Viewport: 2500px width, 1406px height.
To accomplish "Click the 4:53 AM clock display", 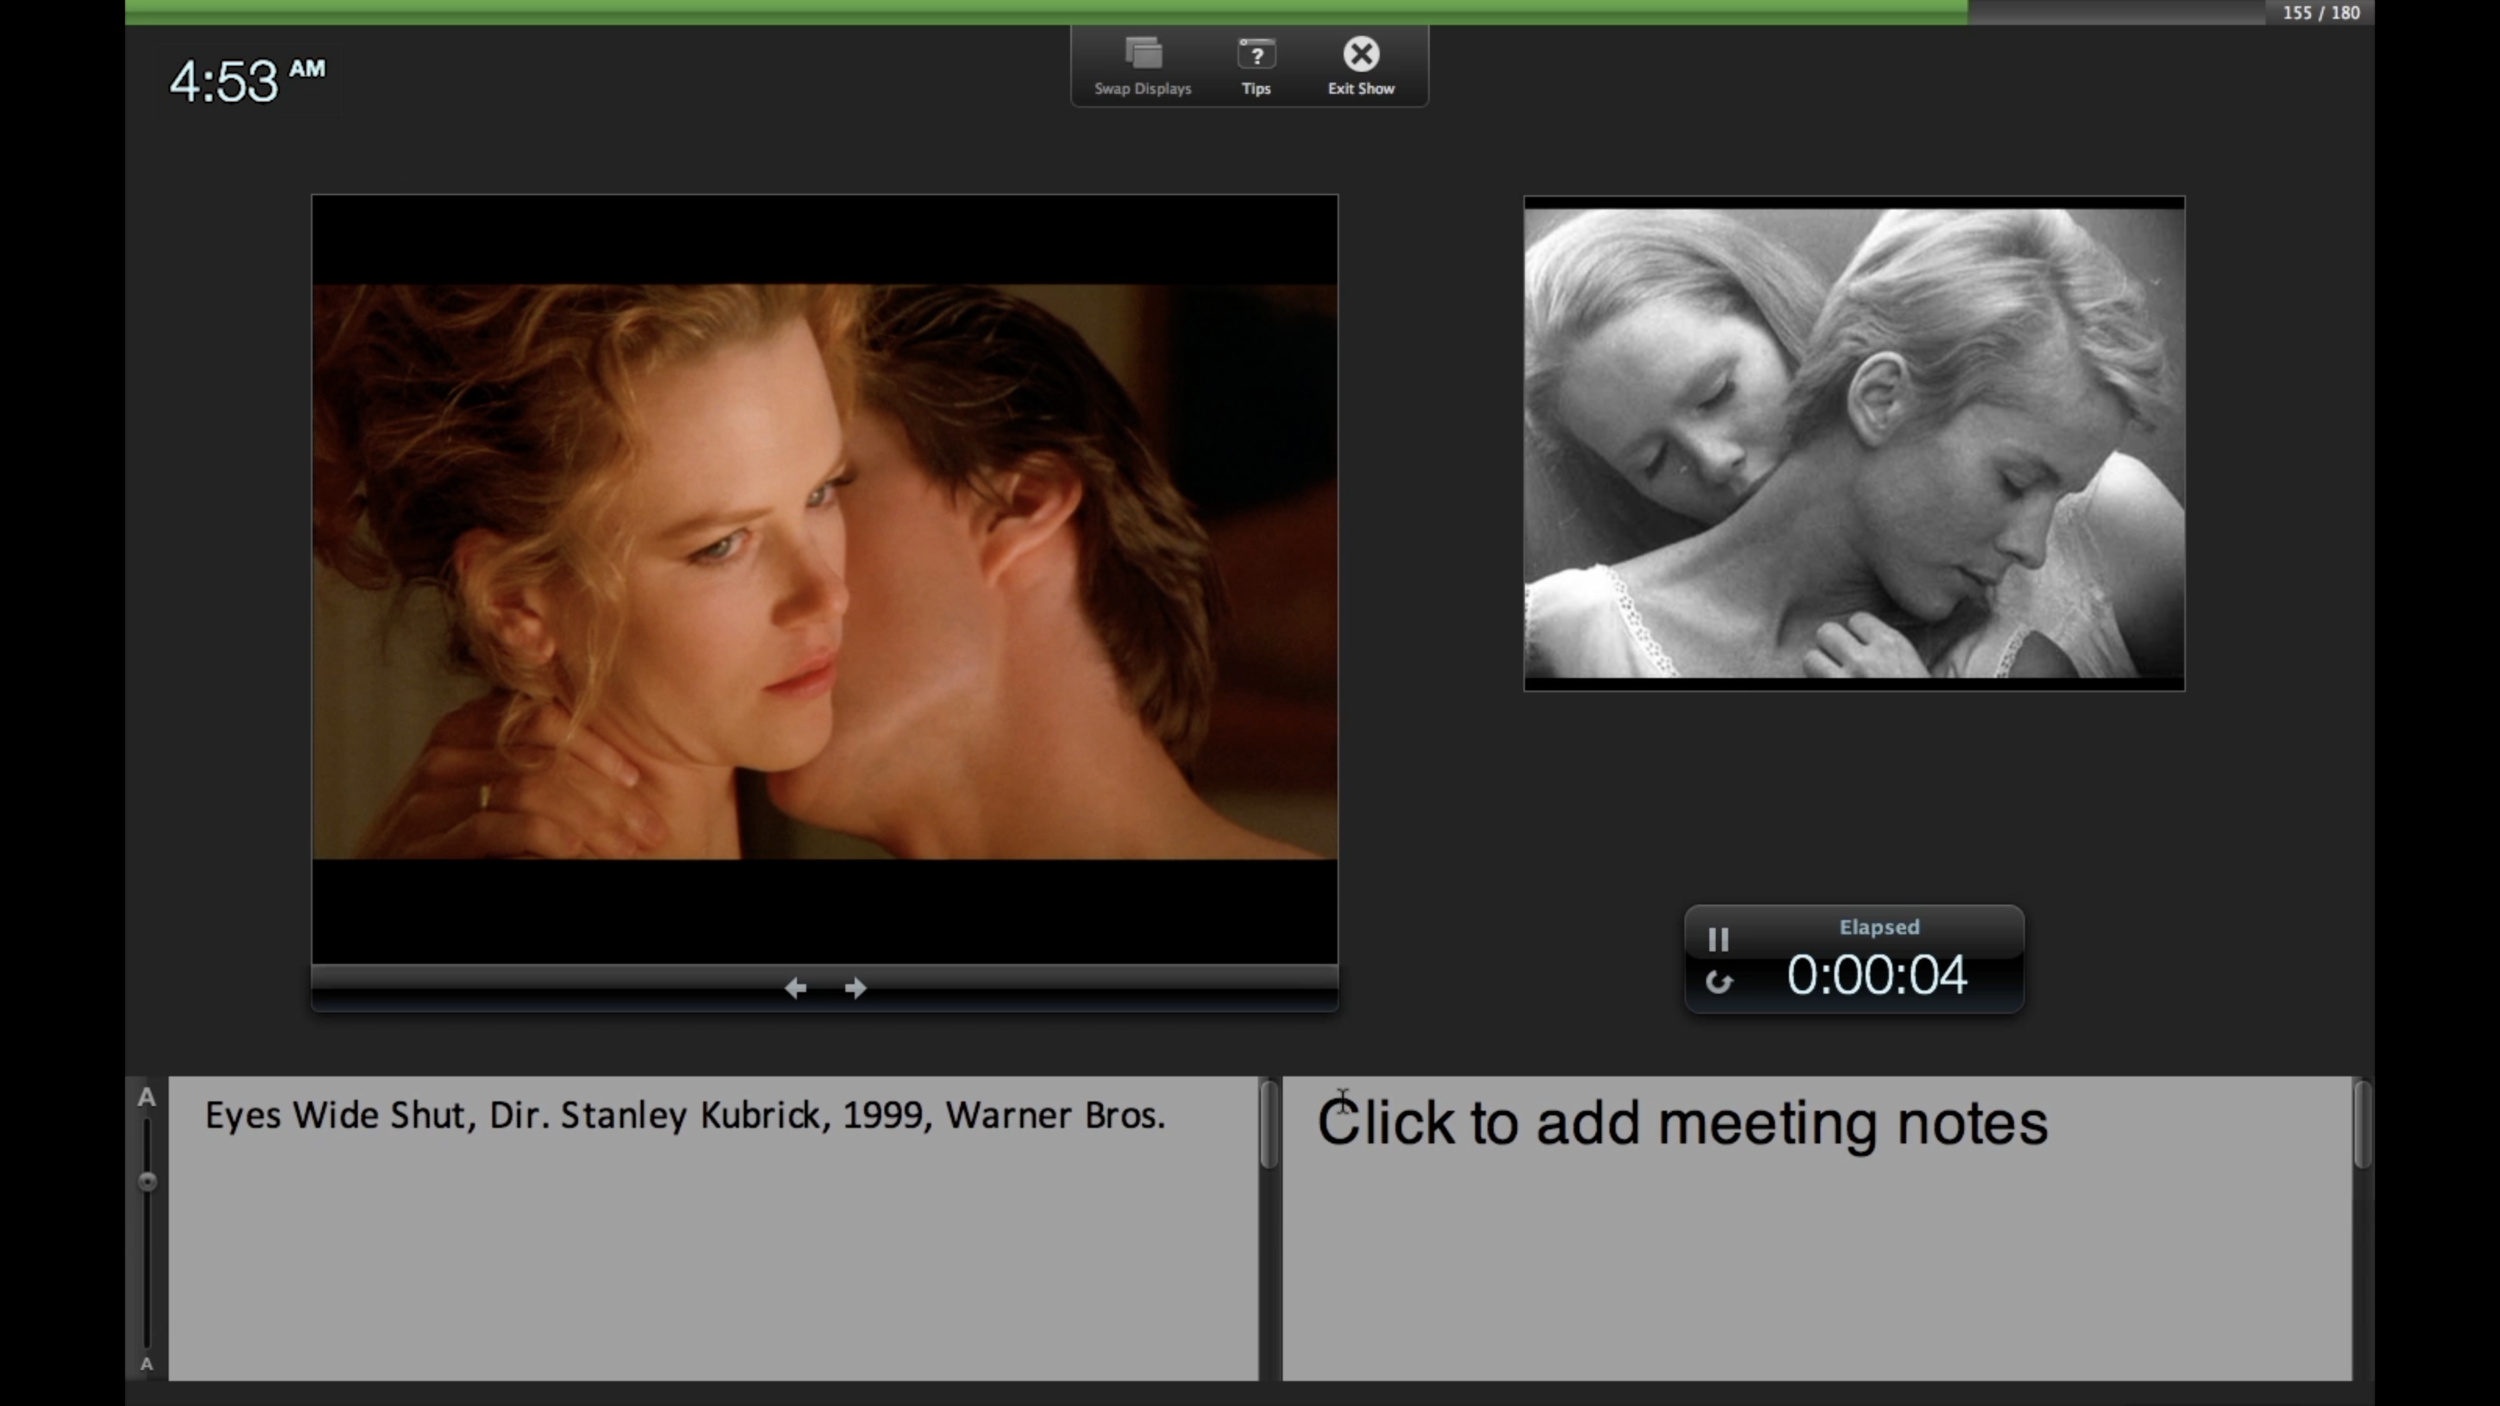I will [x=247, y=81].
